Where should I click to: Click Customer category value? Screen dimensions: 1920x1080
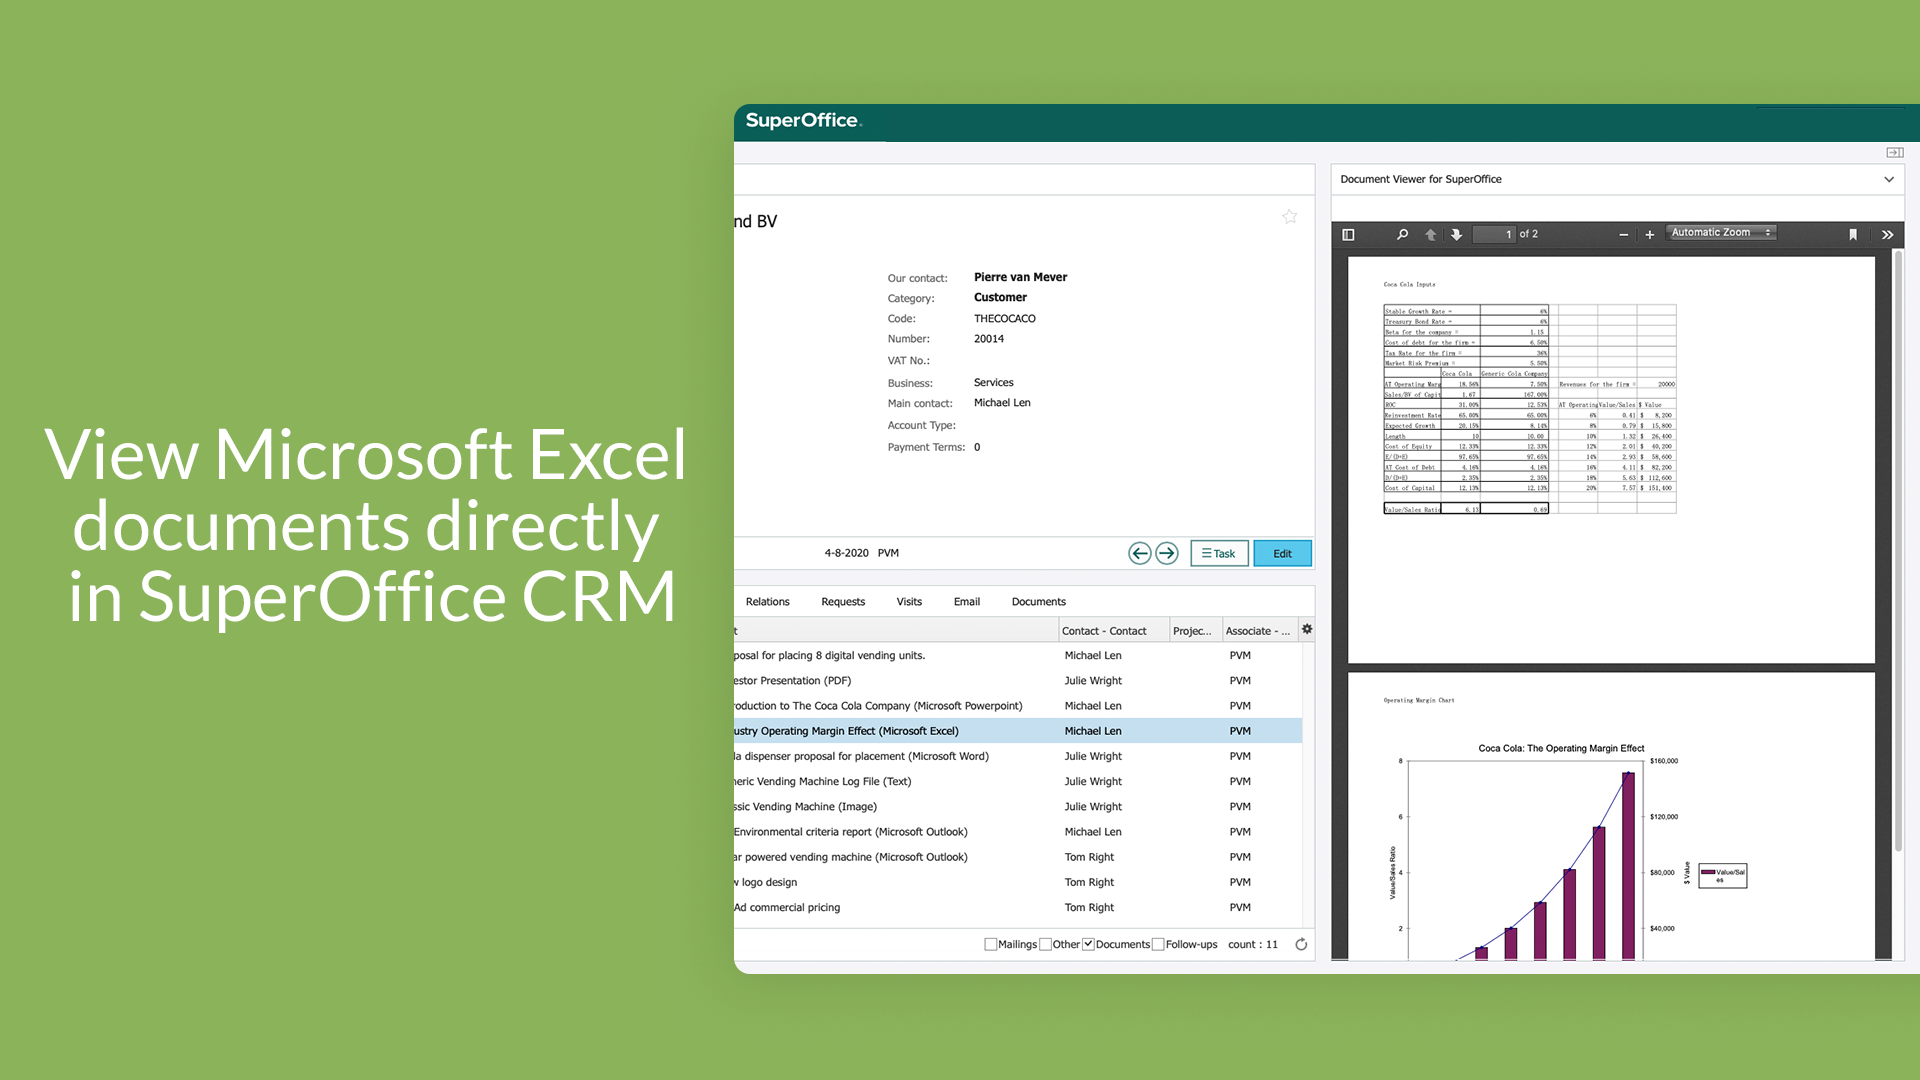point(1000,297)
